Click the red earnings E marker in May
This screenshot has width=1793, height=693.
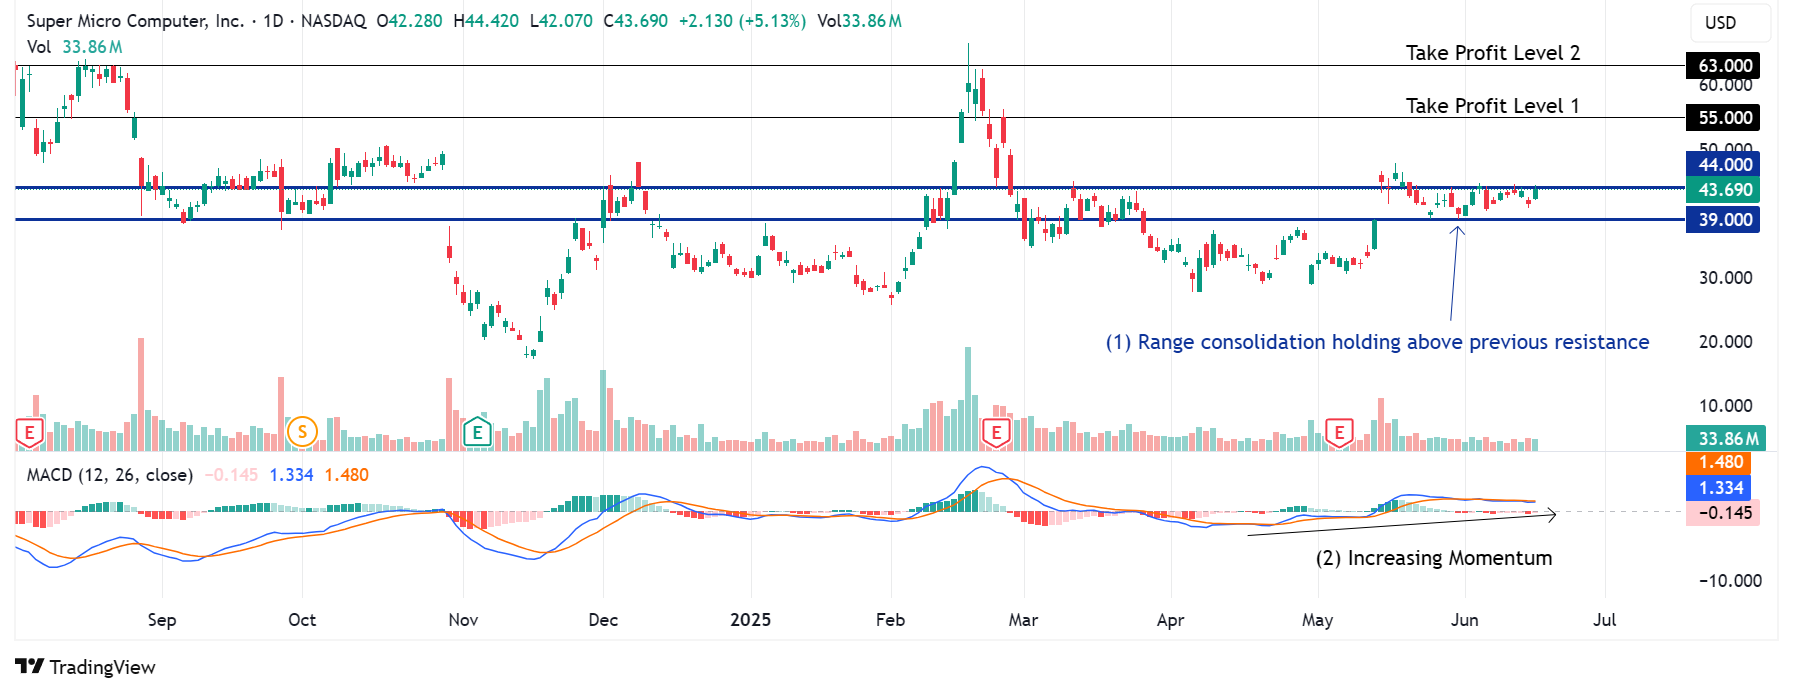[1339, 433]
